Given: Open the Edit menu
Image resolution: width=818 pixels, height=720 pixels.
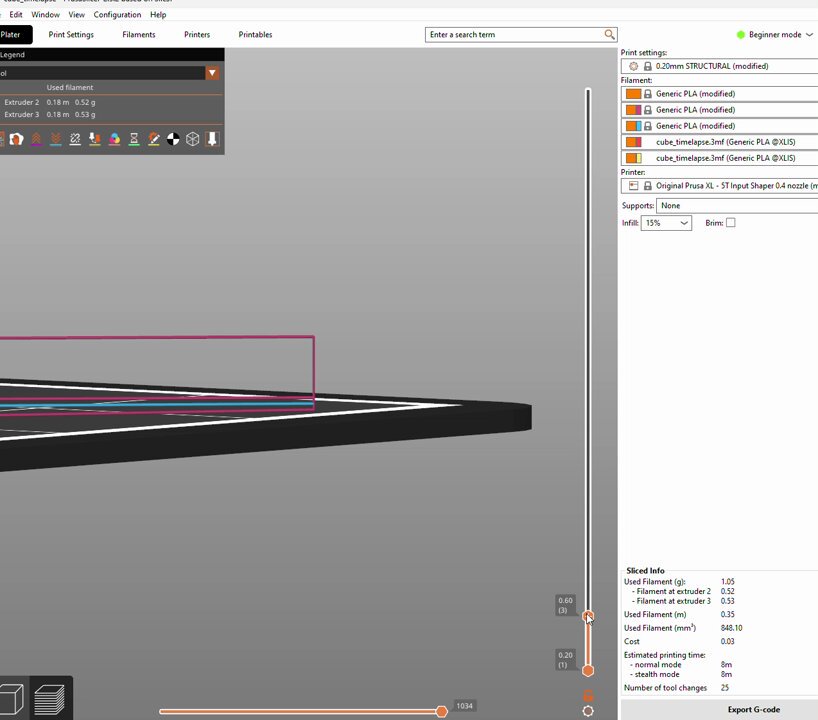Looking at the screenshot, I should point(16,15).
